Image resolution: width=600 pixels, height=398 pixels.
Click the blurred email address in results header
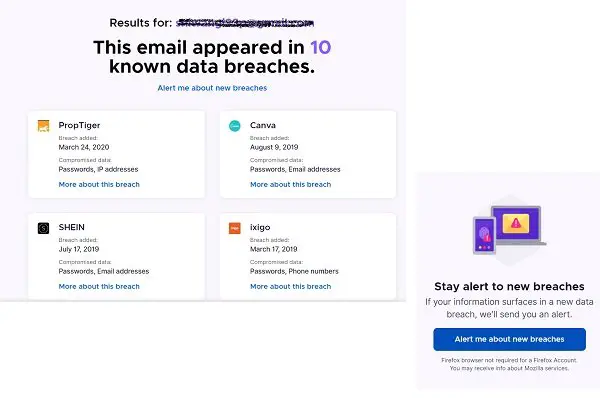(x=245, y=23)
